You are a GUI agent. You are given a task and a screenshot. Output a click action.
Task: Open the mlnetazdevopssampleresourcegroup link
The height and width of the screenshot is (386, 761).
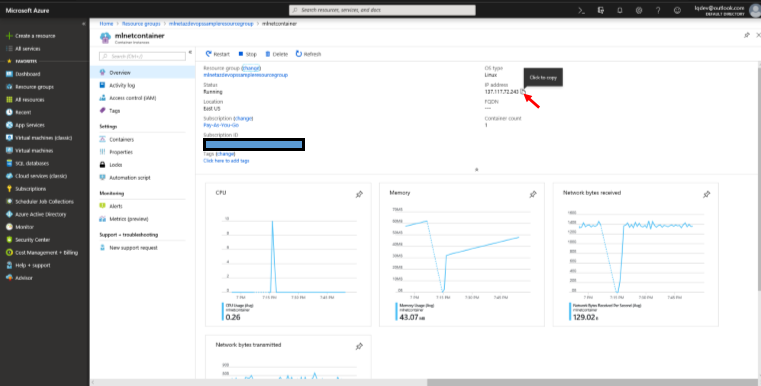pos(246,75)
